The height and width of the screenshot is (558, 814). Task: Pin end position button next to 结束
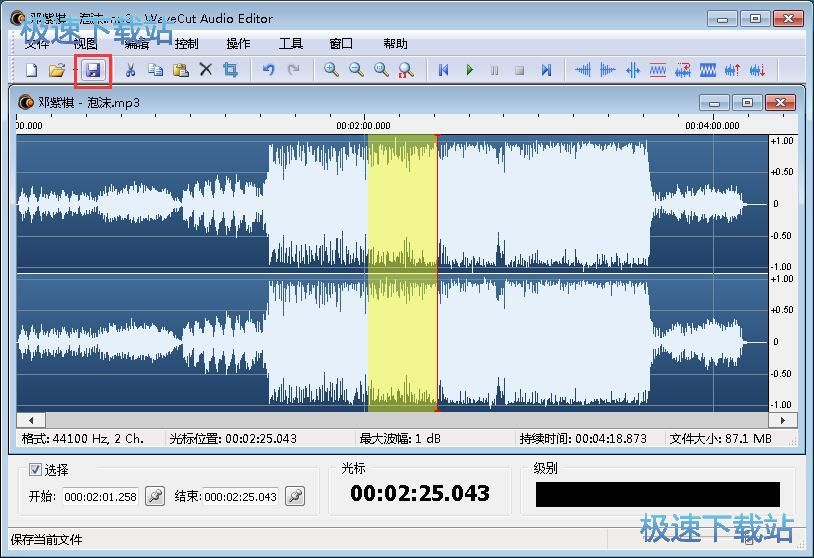click(x=295, y=496)
